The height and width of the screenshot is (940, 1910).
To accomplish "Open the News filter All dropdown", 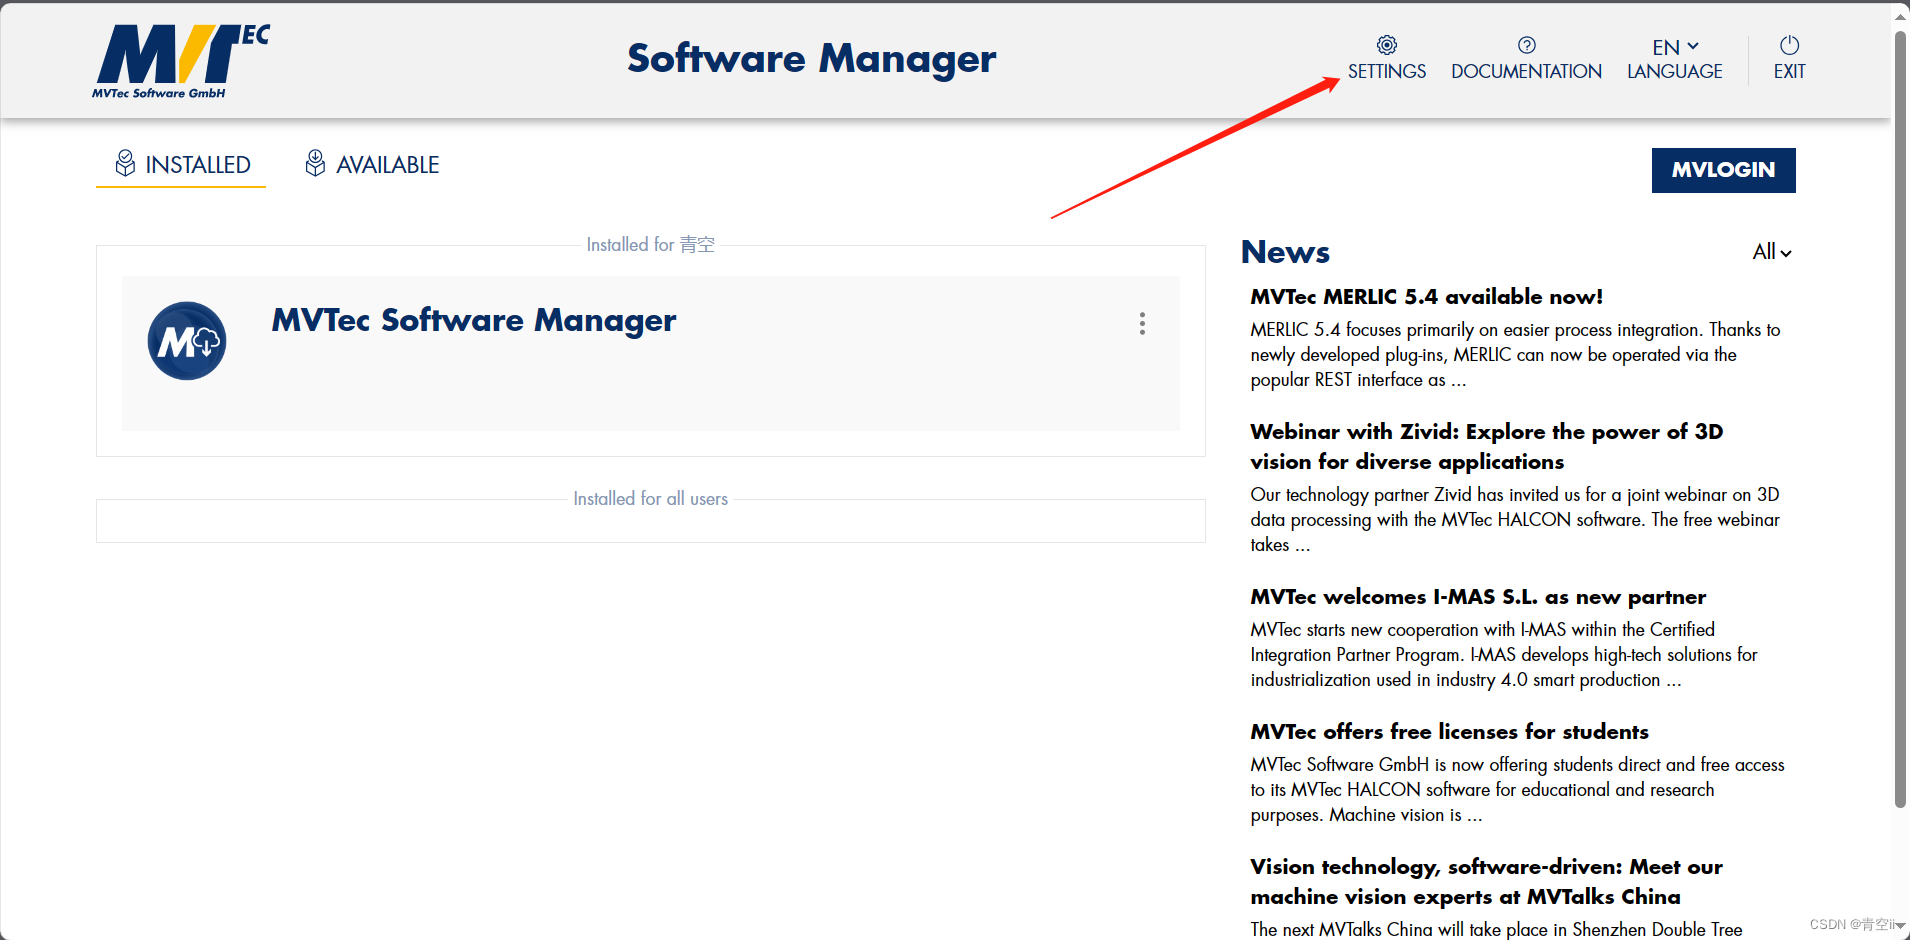I will point(1771,252).
